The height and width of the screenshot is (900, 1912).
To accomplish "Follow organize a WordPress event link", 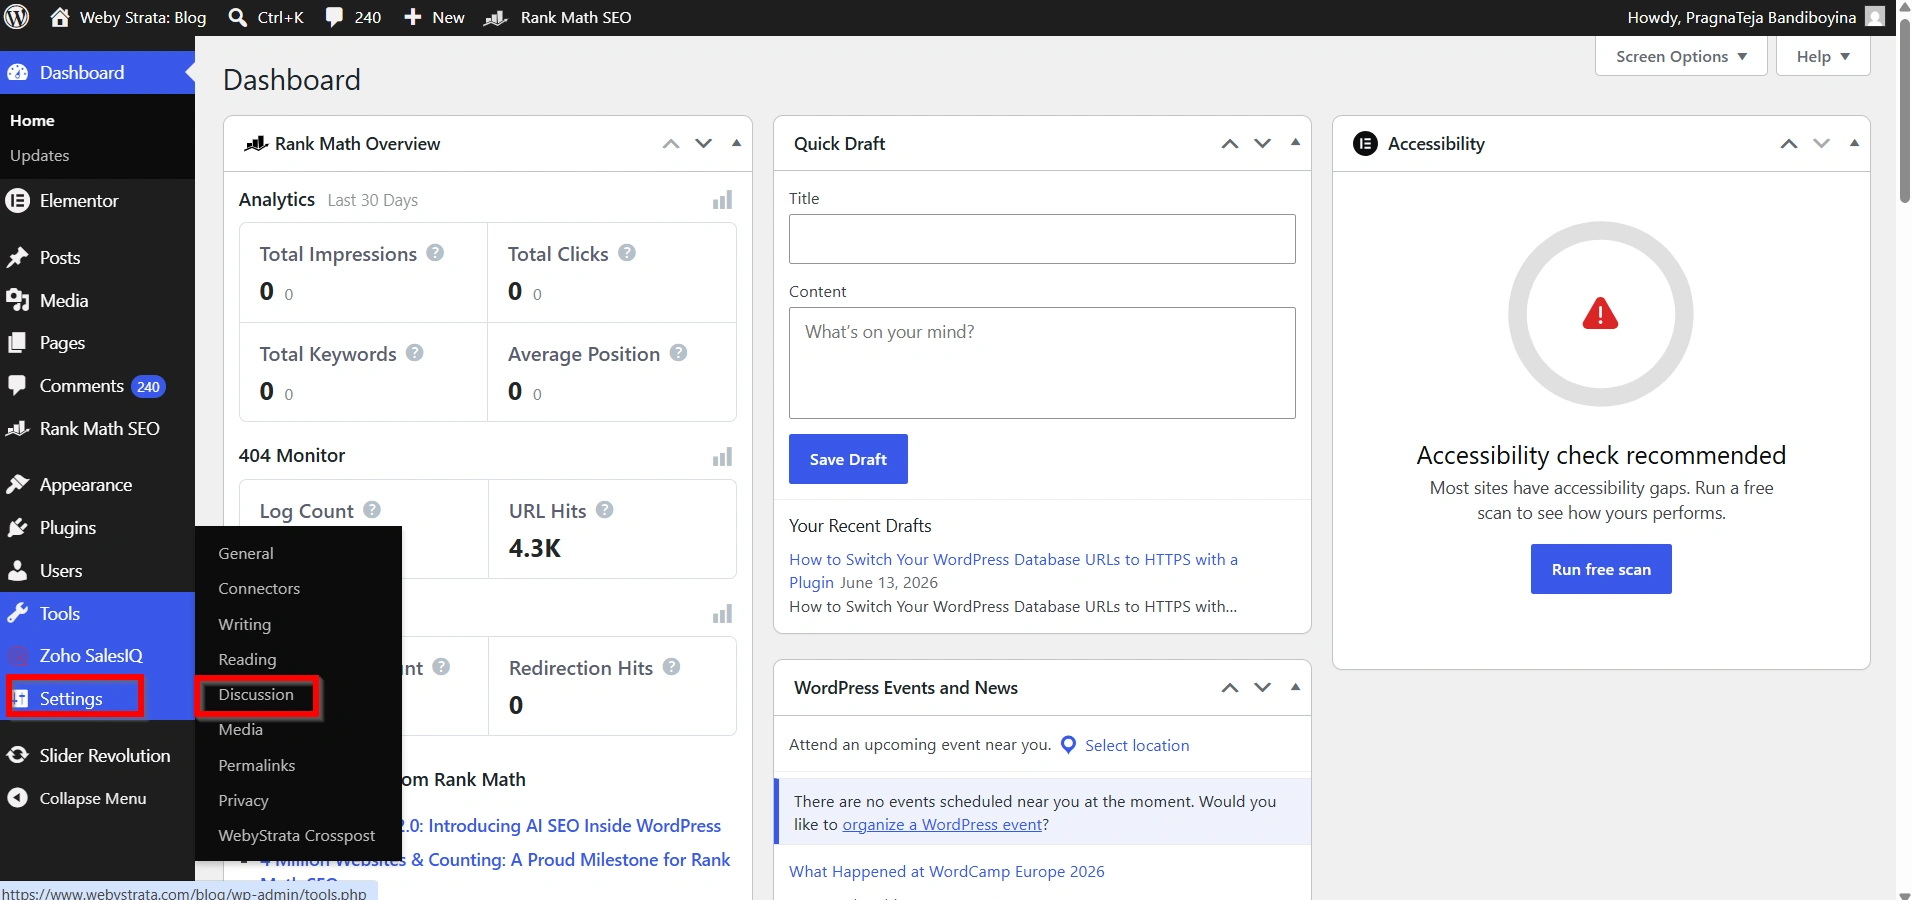I will click(943, 824).
